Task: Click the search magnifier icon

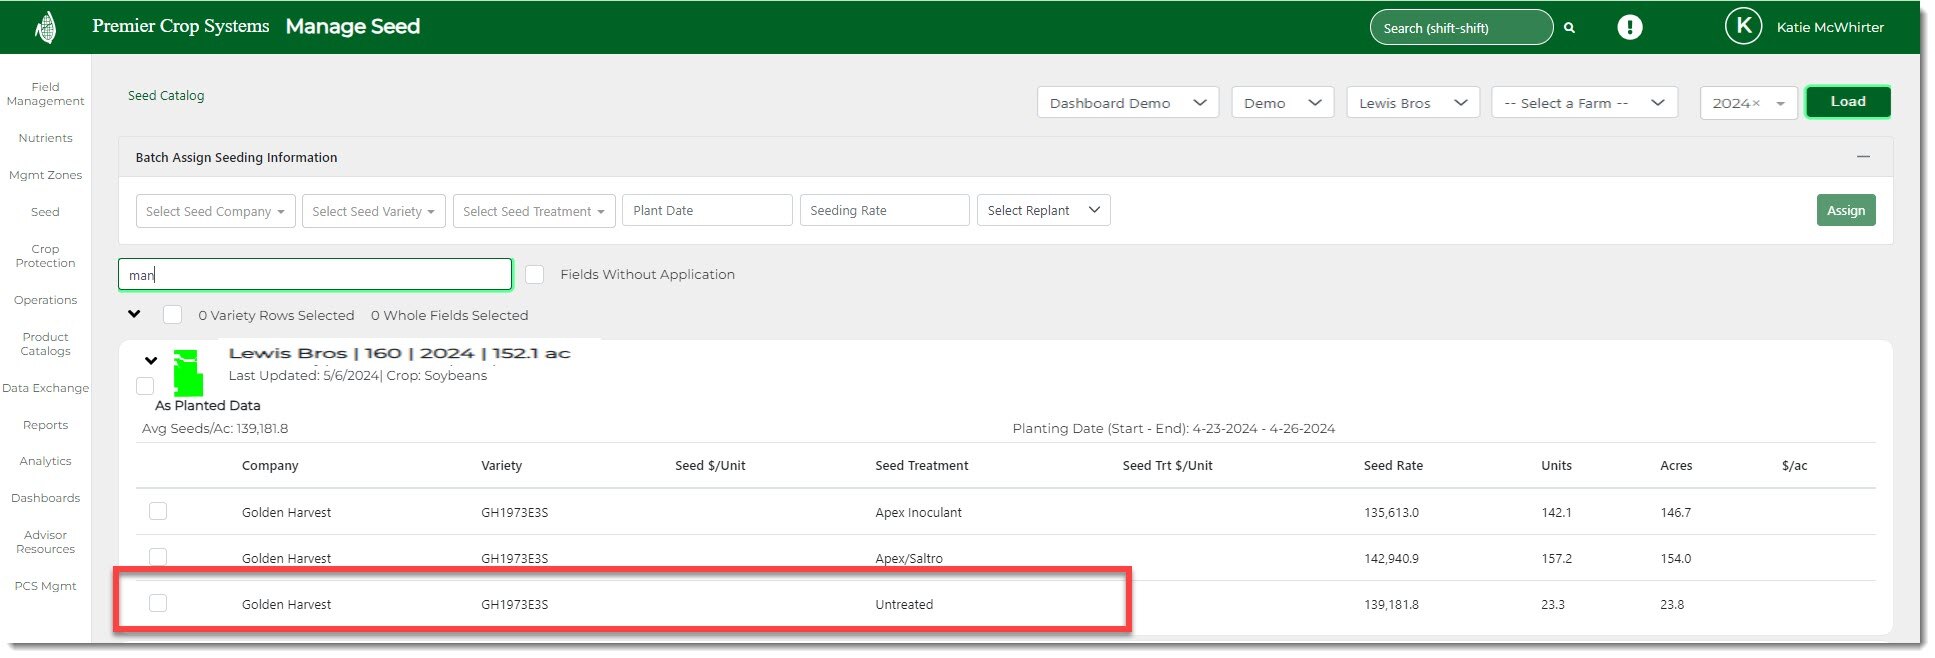Action: pyautogui.click(x=1569, y=28)
